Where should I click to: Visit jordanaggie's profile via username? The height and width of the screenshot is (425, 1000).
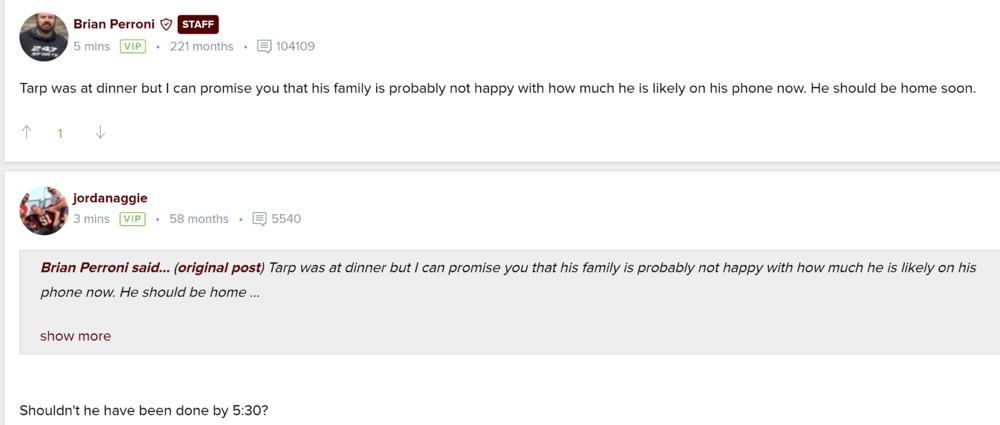[110, 198]
